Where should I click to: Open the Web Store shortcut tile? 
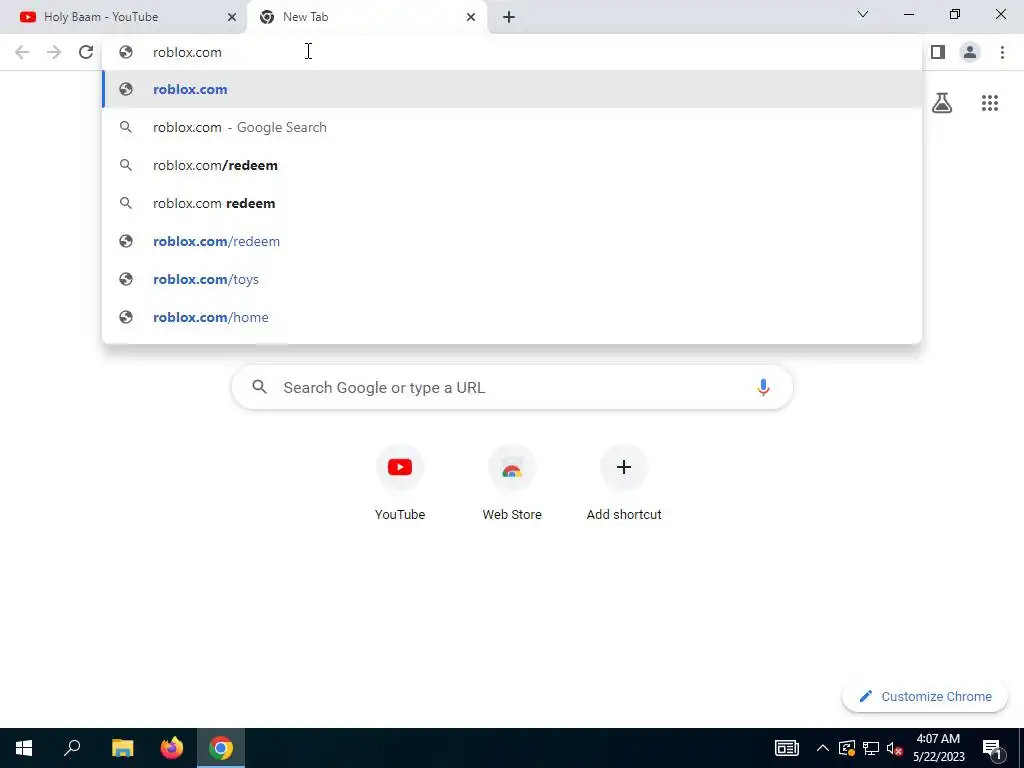[512, 482]
